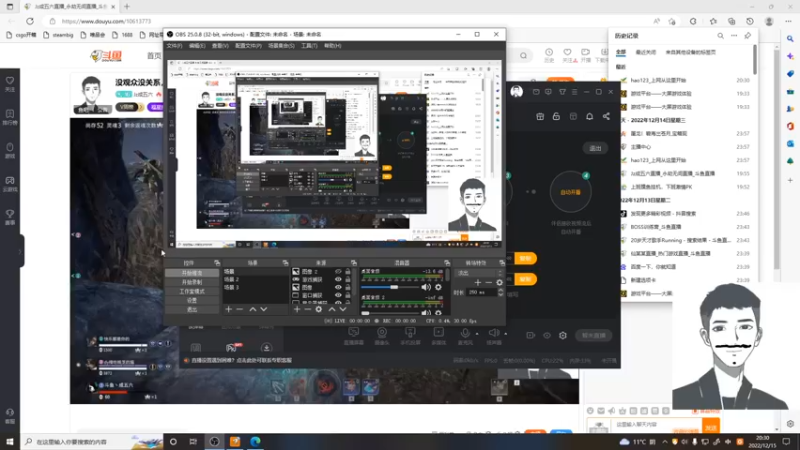Screen dimensions: 800x450
Task: Remove the selected source with the minus icon
Action: tap(307, 309)
